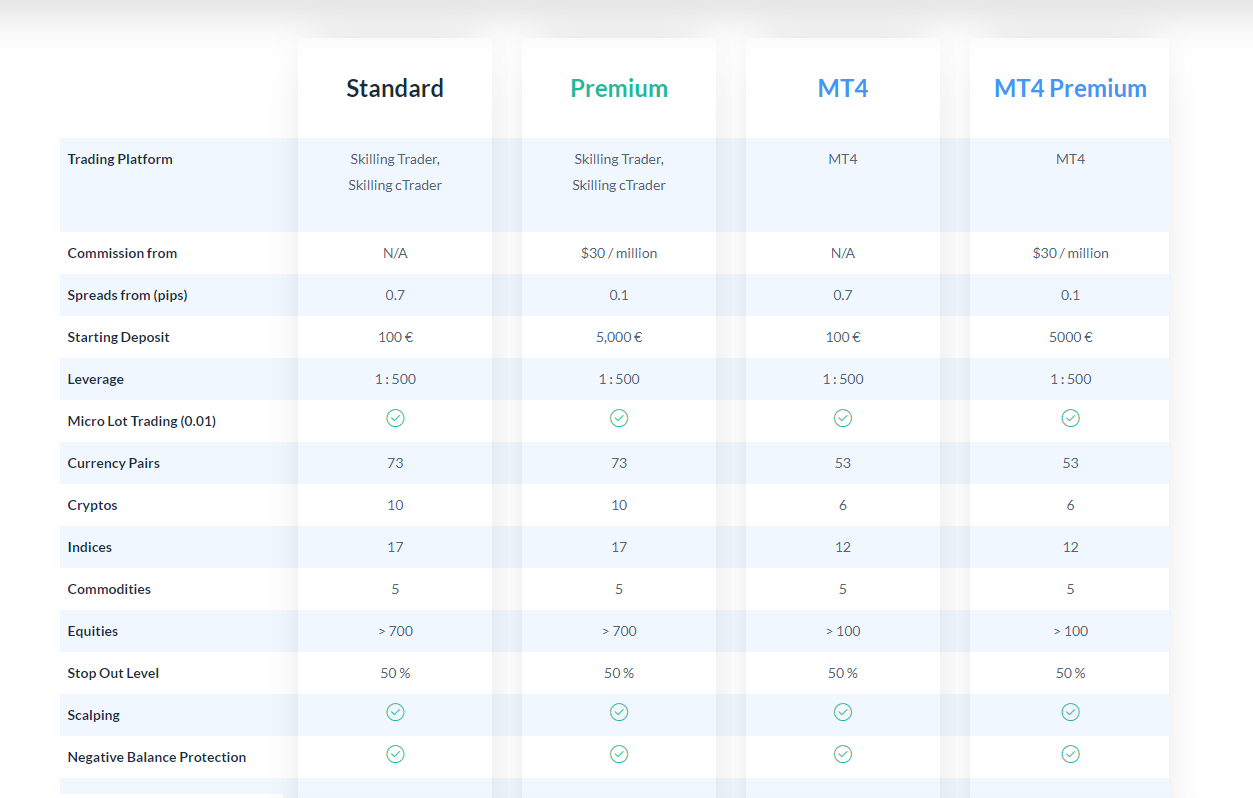
Task: Click Negative Balance Protection checkmark under MT4
Action: 843,754
